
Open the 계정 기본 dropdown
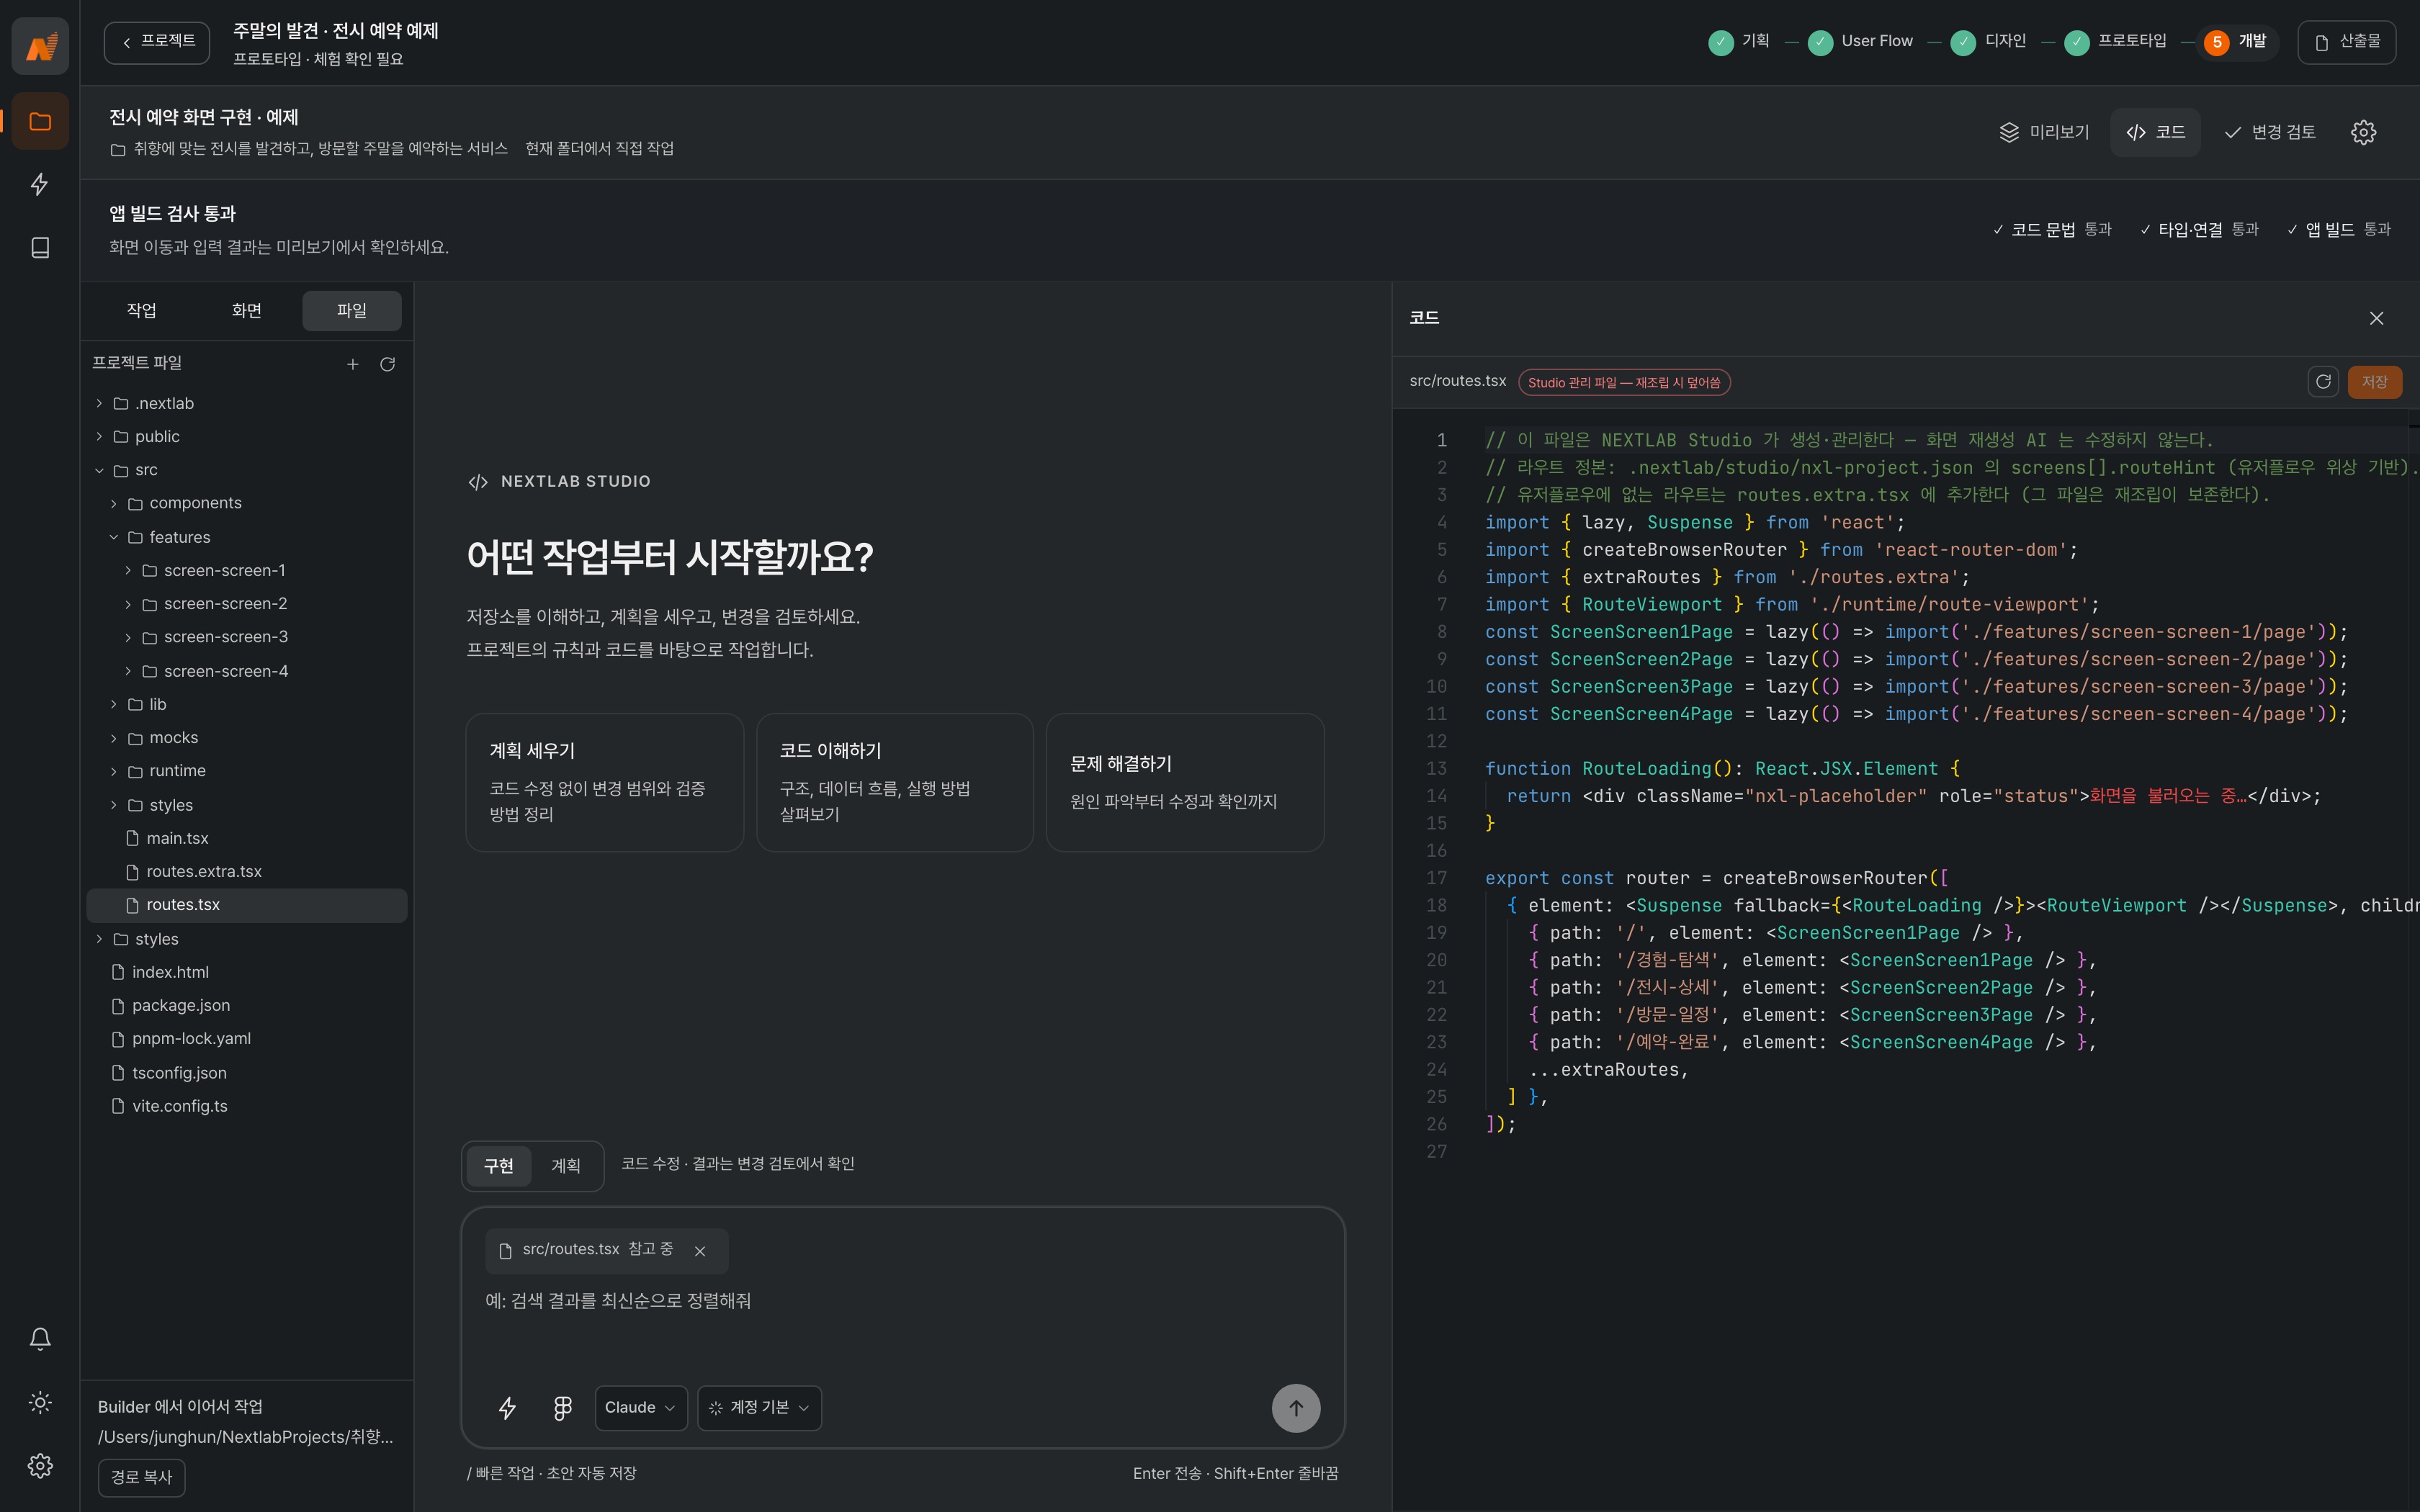point(759,1408)
